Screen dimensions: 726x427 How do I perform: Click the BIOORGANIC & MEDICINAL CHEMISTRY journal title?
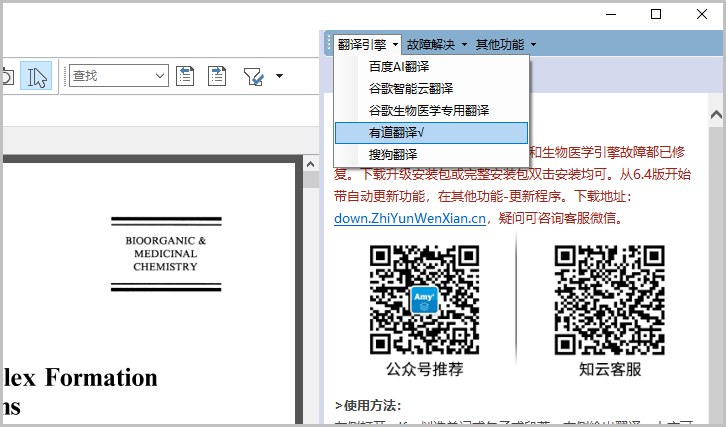point(166,254)
